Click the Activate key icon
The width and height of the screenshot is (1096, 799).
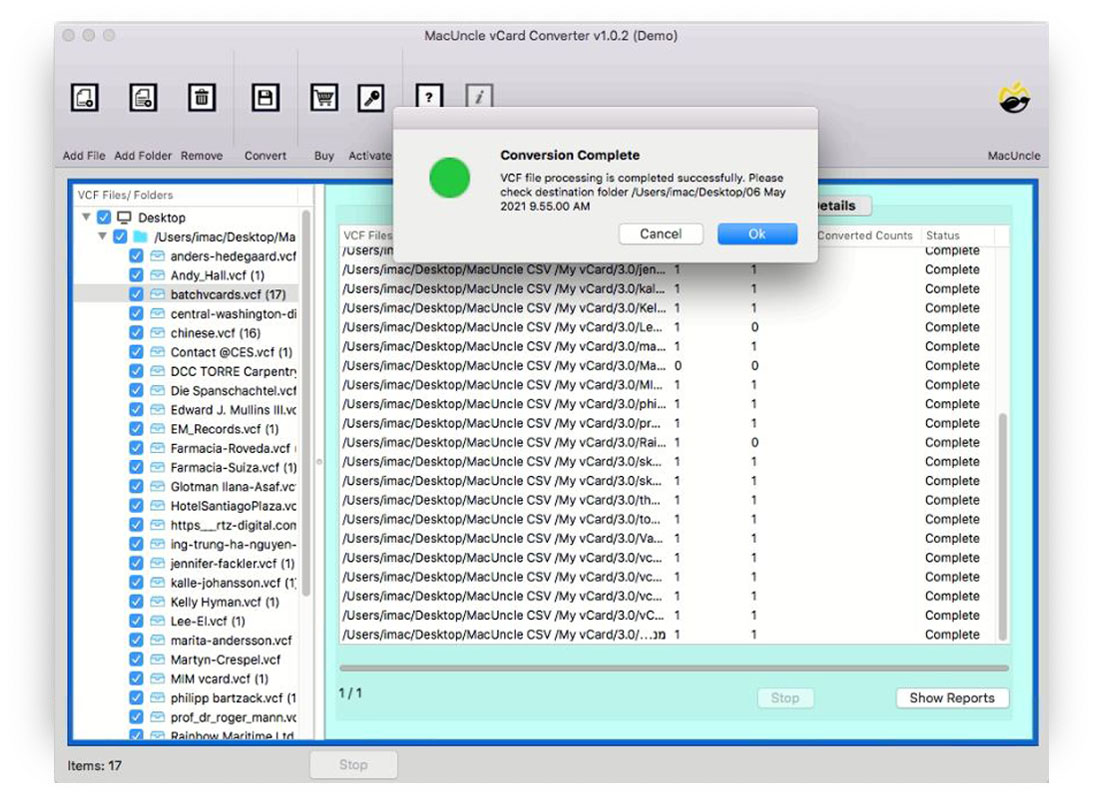(x=371, y=98)
